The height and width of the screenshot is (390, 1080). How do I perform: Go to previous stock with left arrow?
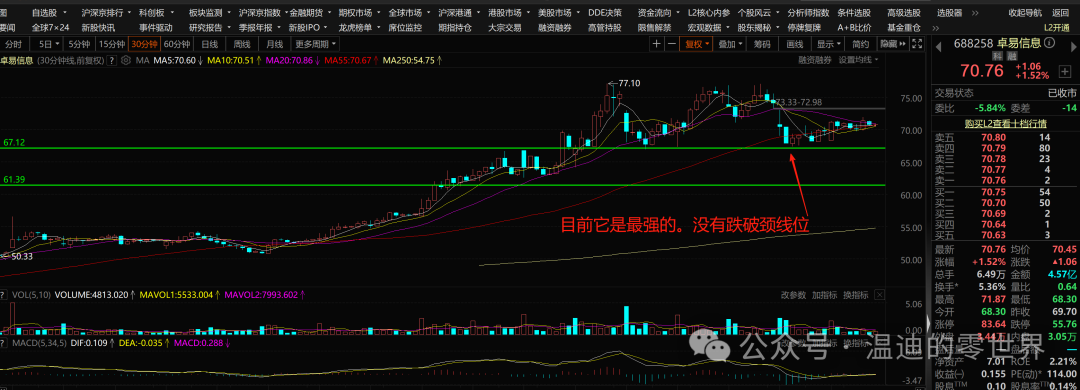click(x=937, y=47)
